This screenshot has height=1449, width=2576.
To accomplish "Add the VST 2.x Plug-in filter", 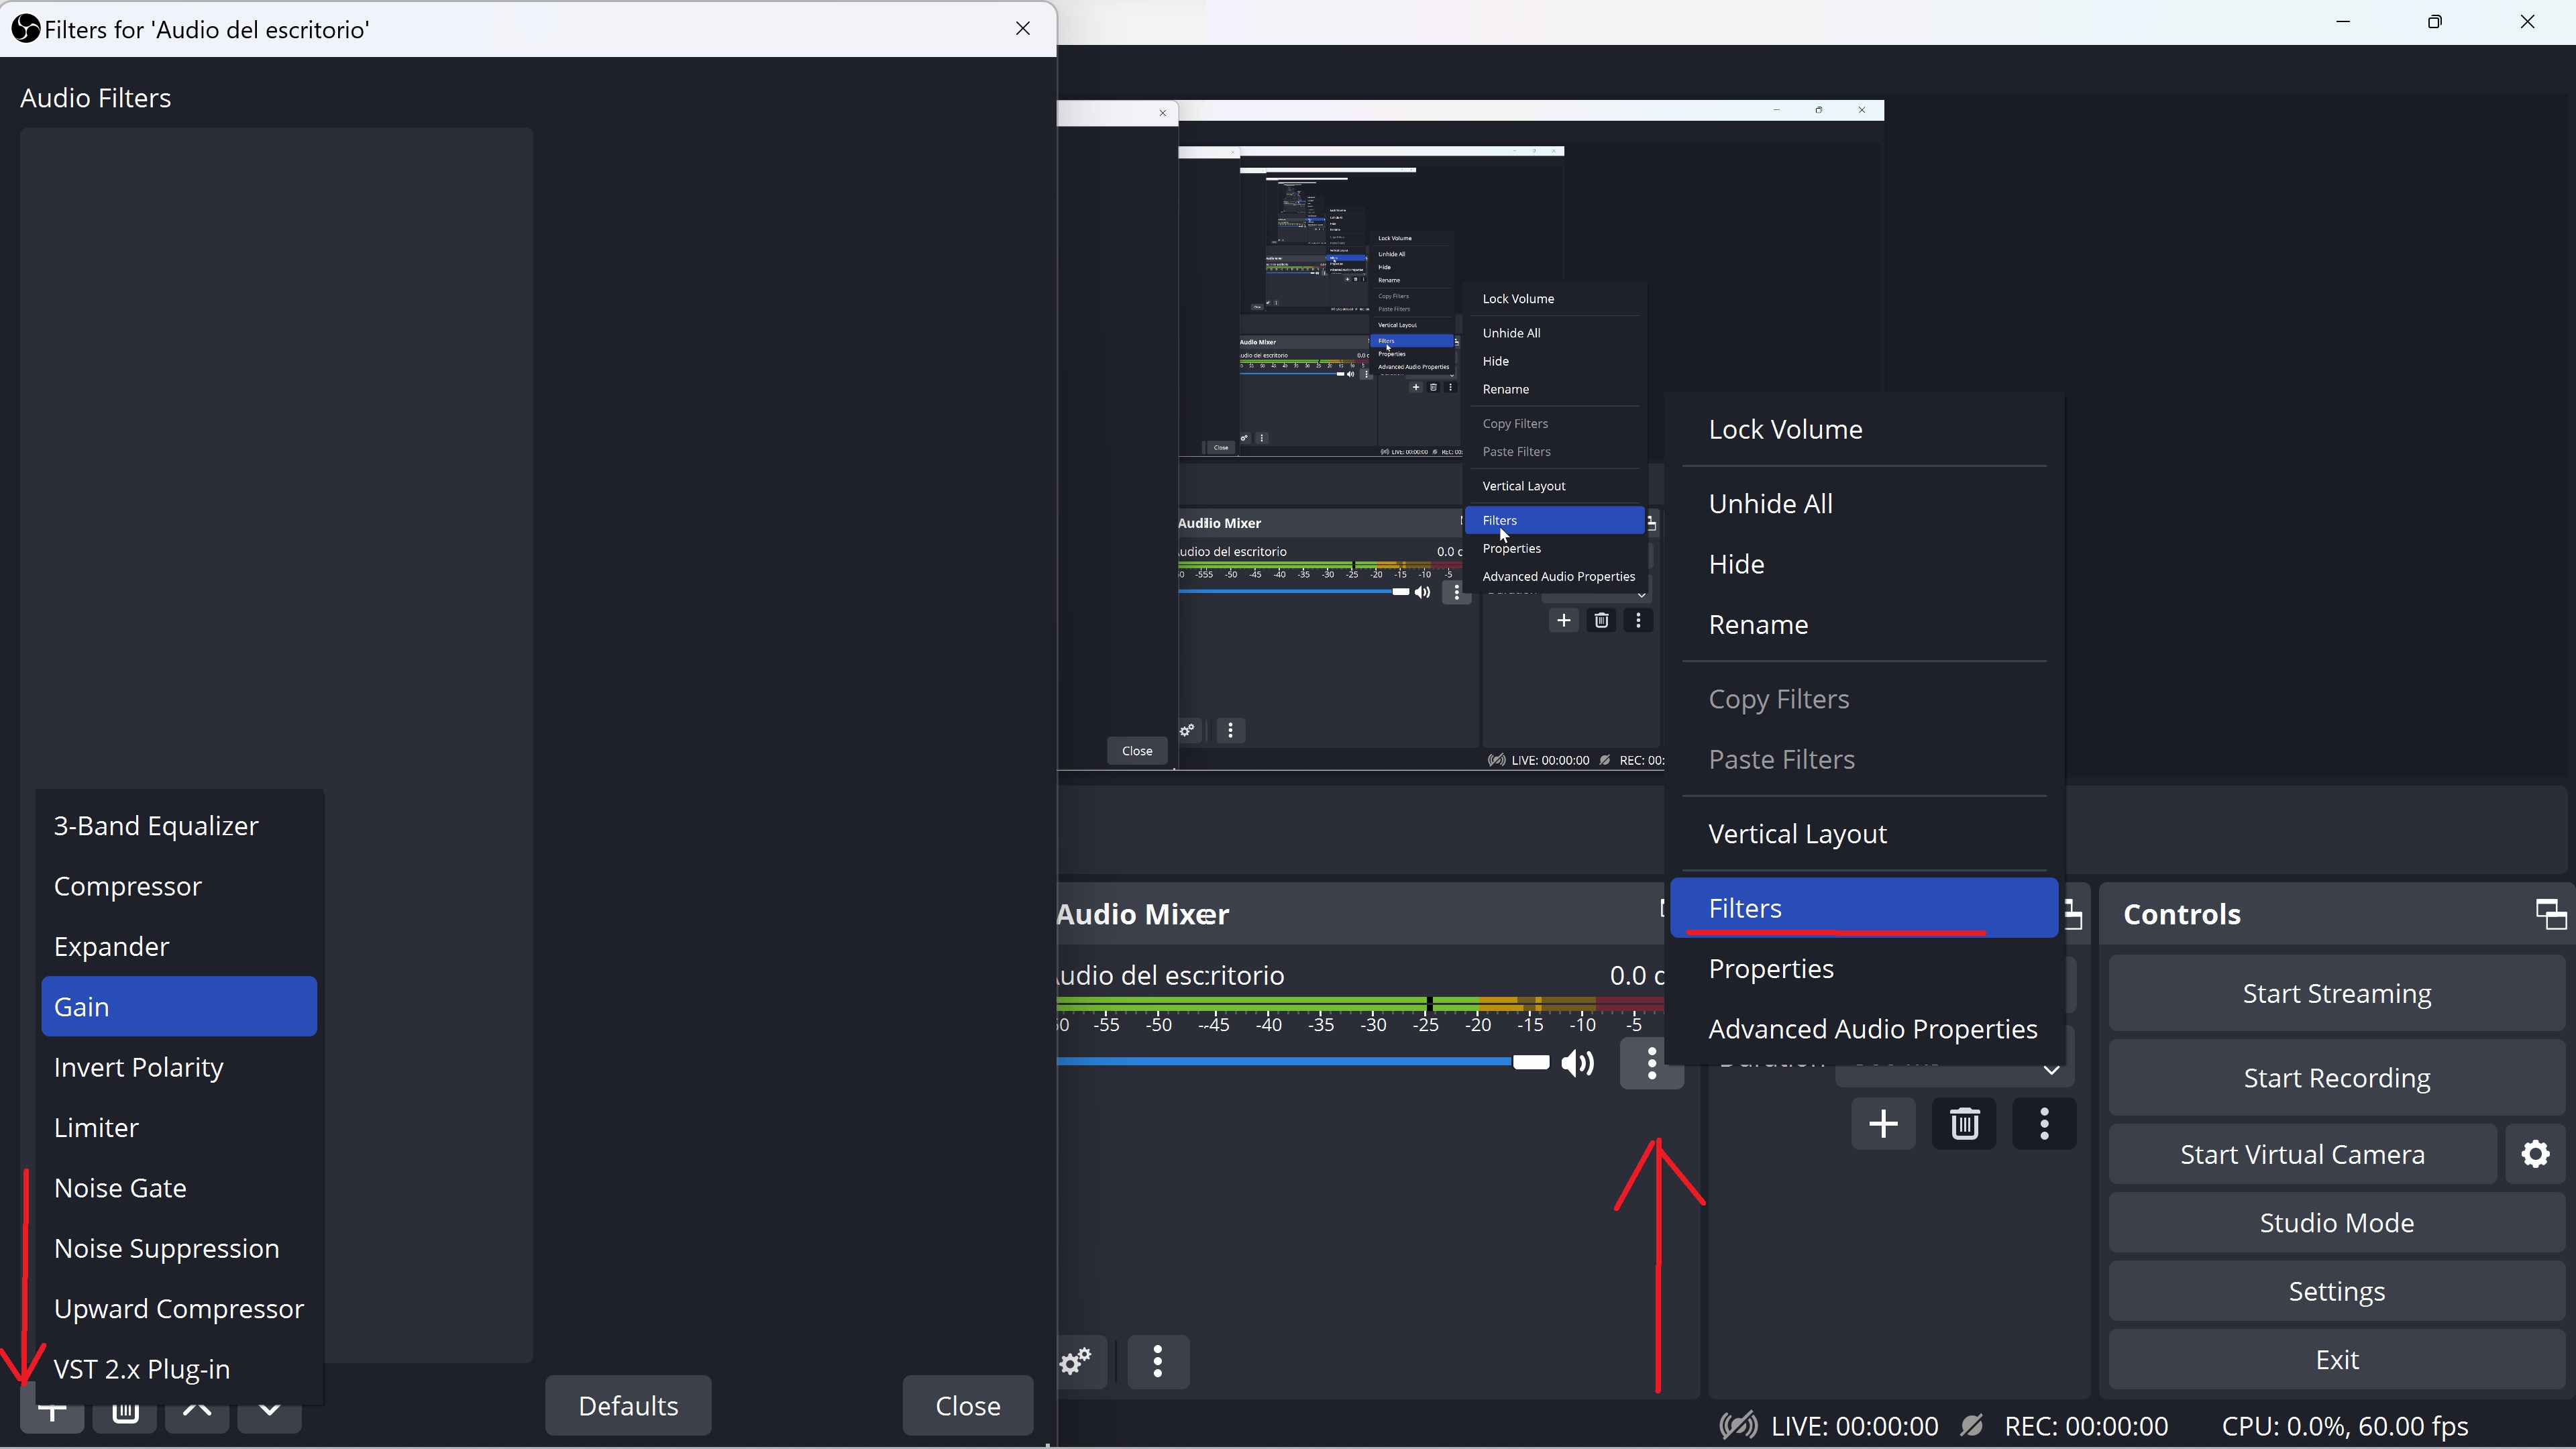I will tap(179, 1369).
